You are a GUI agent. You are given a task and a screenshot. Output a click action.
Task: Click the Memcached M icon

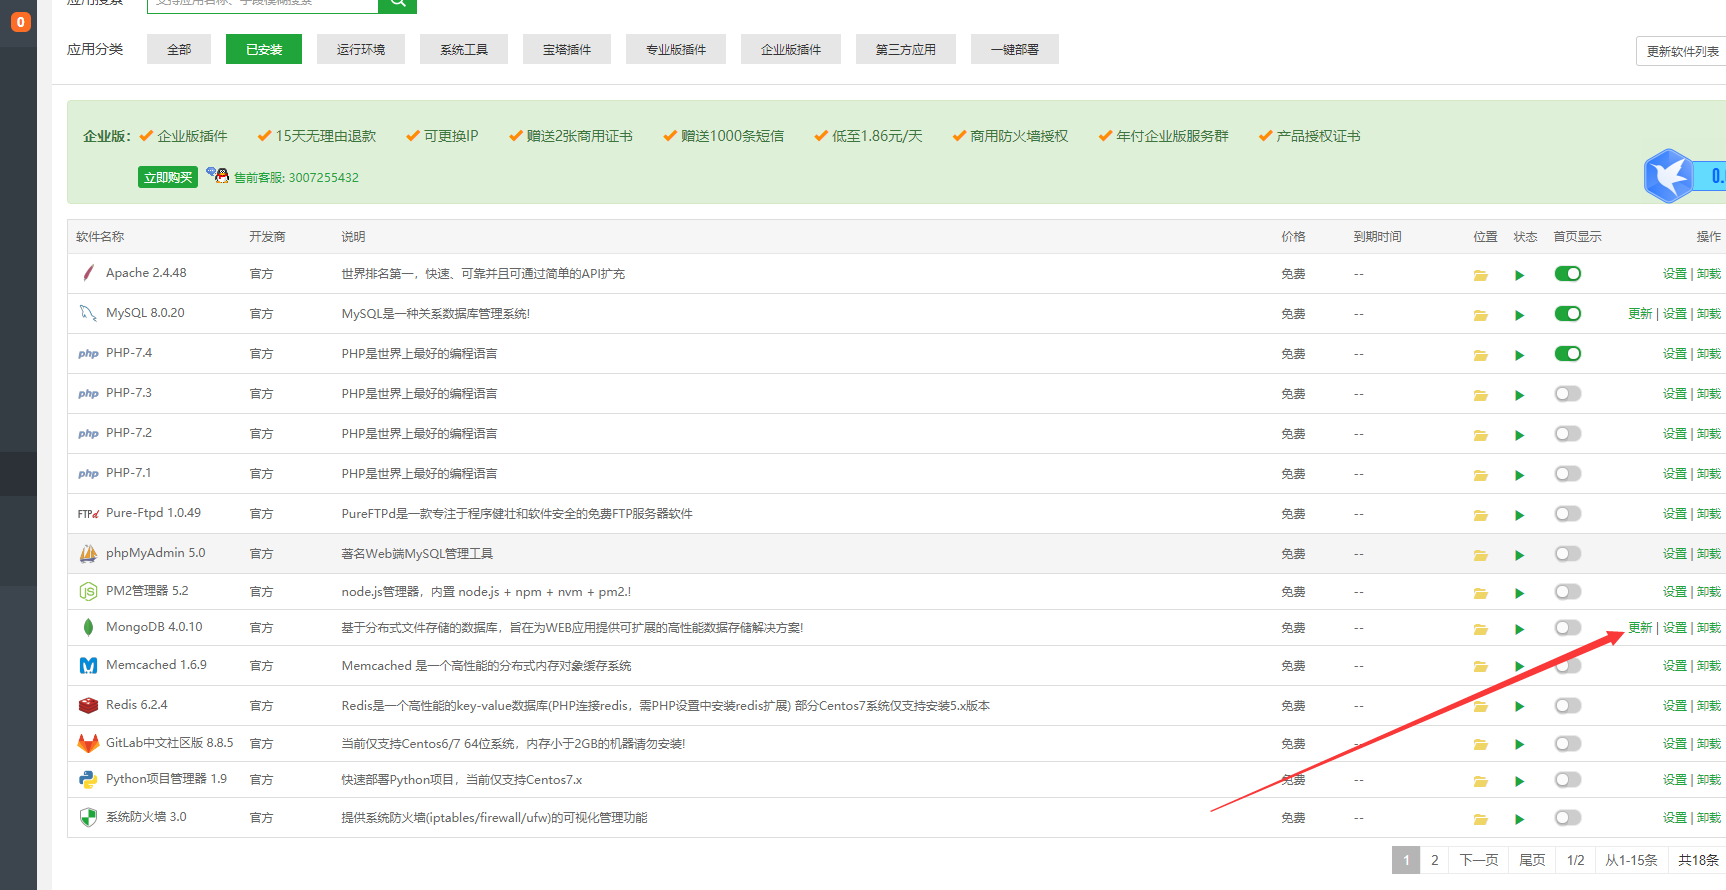(x=88, y=665)
